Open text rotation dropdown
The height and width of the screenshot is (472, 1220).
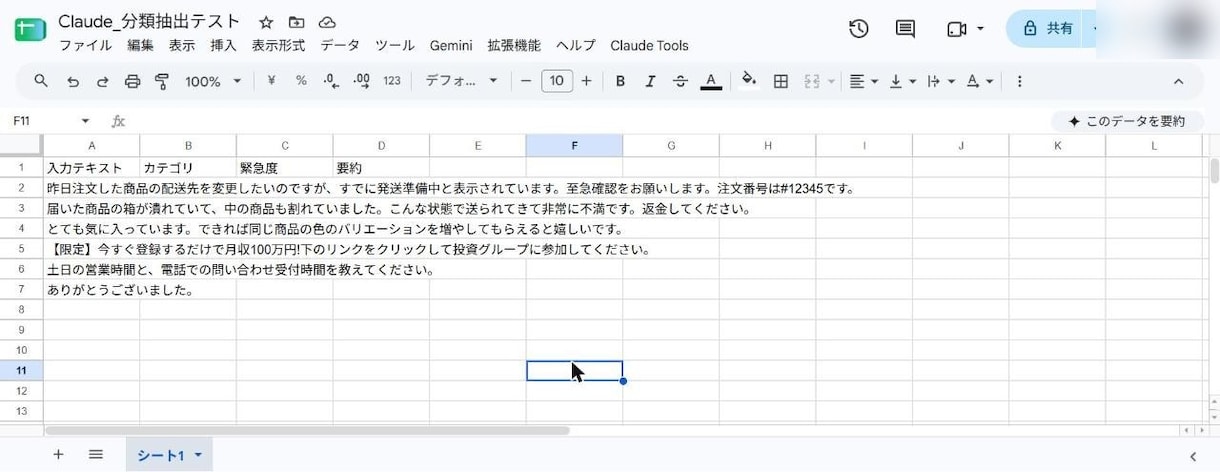coord(980,81)
